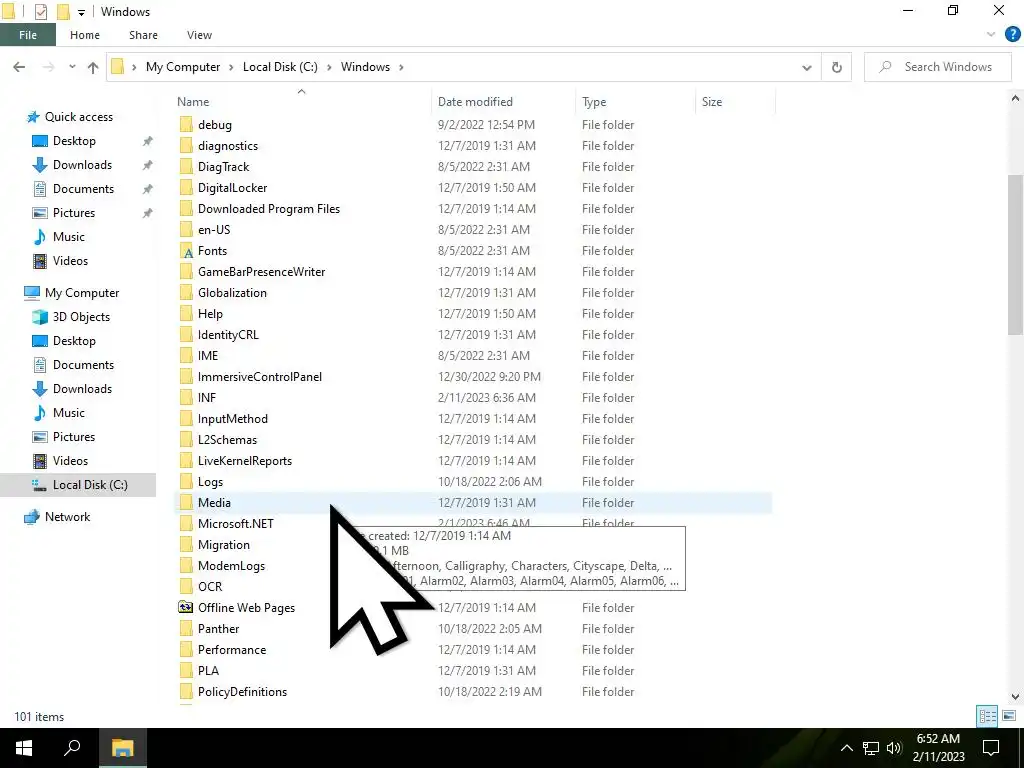Open the Share ribbon tab

click(x=143, y=35)
